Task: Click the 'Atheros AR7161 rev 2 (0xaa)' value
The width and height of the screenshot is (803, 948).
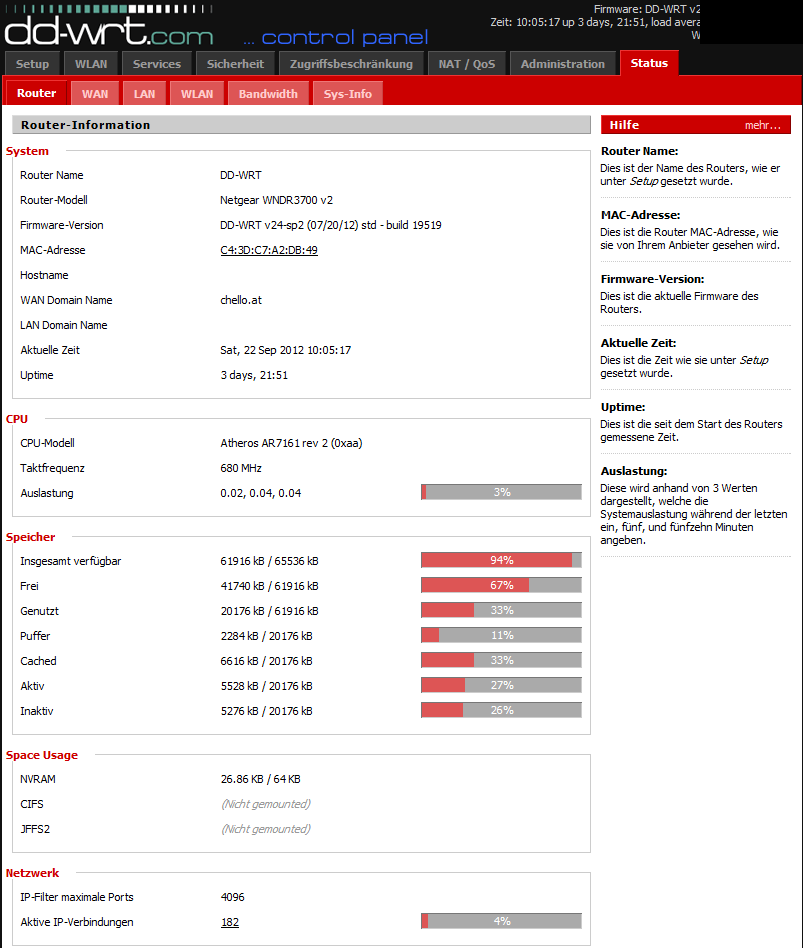Action: [x=291, y=443]
